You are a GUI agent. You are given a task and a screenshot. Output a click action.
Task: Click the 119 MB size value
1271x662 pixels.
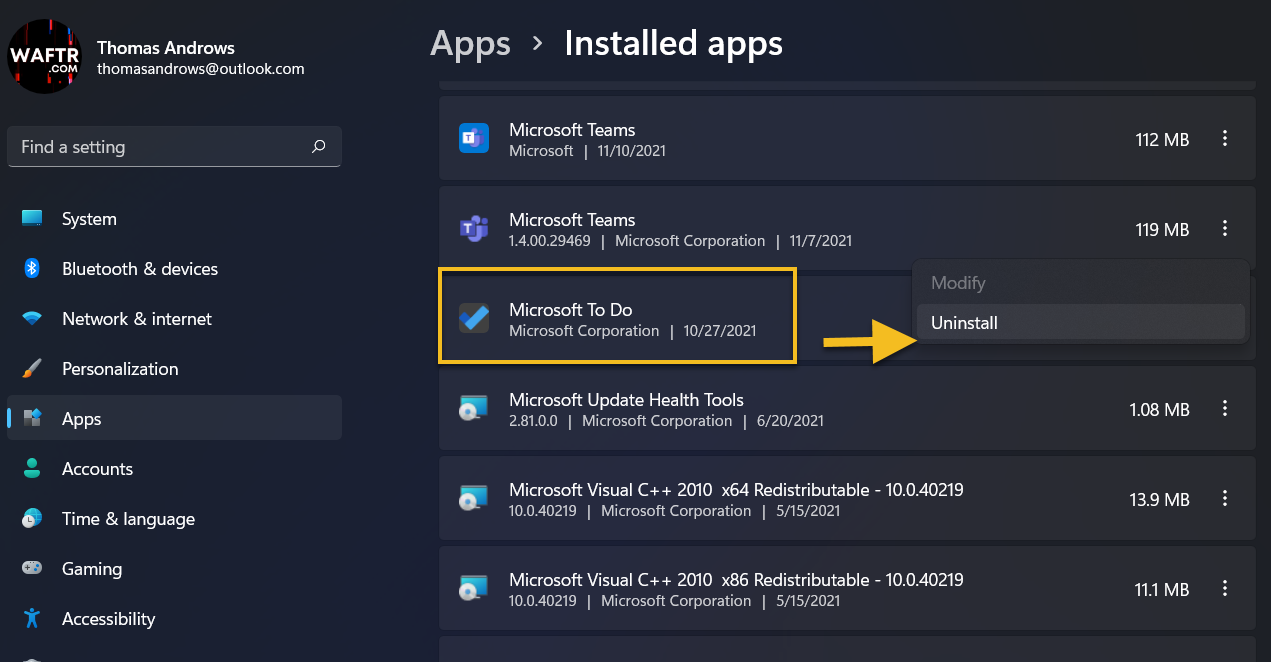pyautogui.click(x=1163, y=230)
